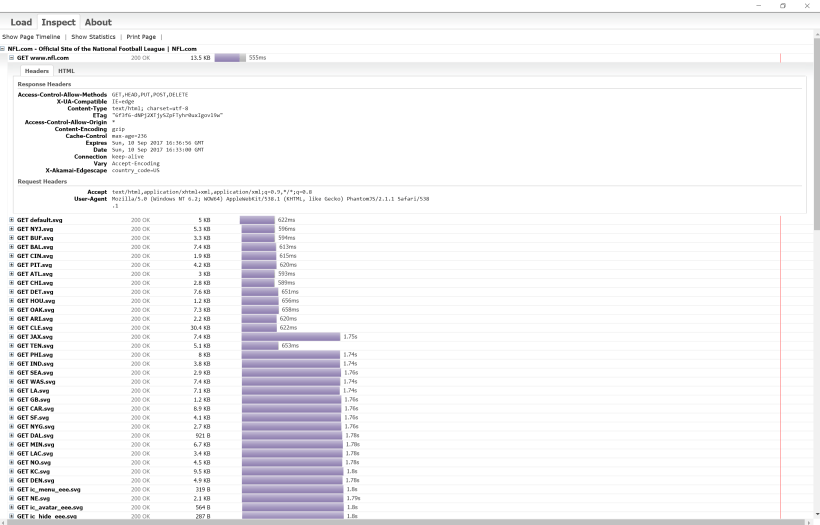Image resolution: width=820 pixels, height=525 pixels.
Task: Collapse the NFL.com page group
Action: pyautogui.click(x=4, y=49)
